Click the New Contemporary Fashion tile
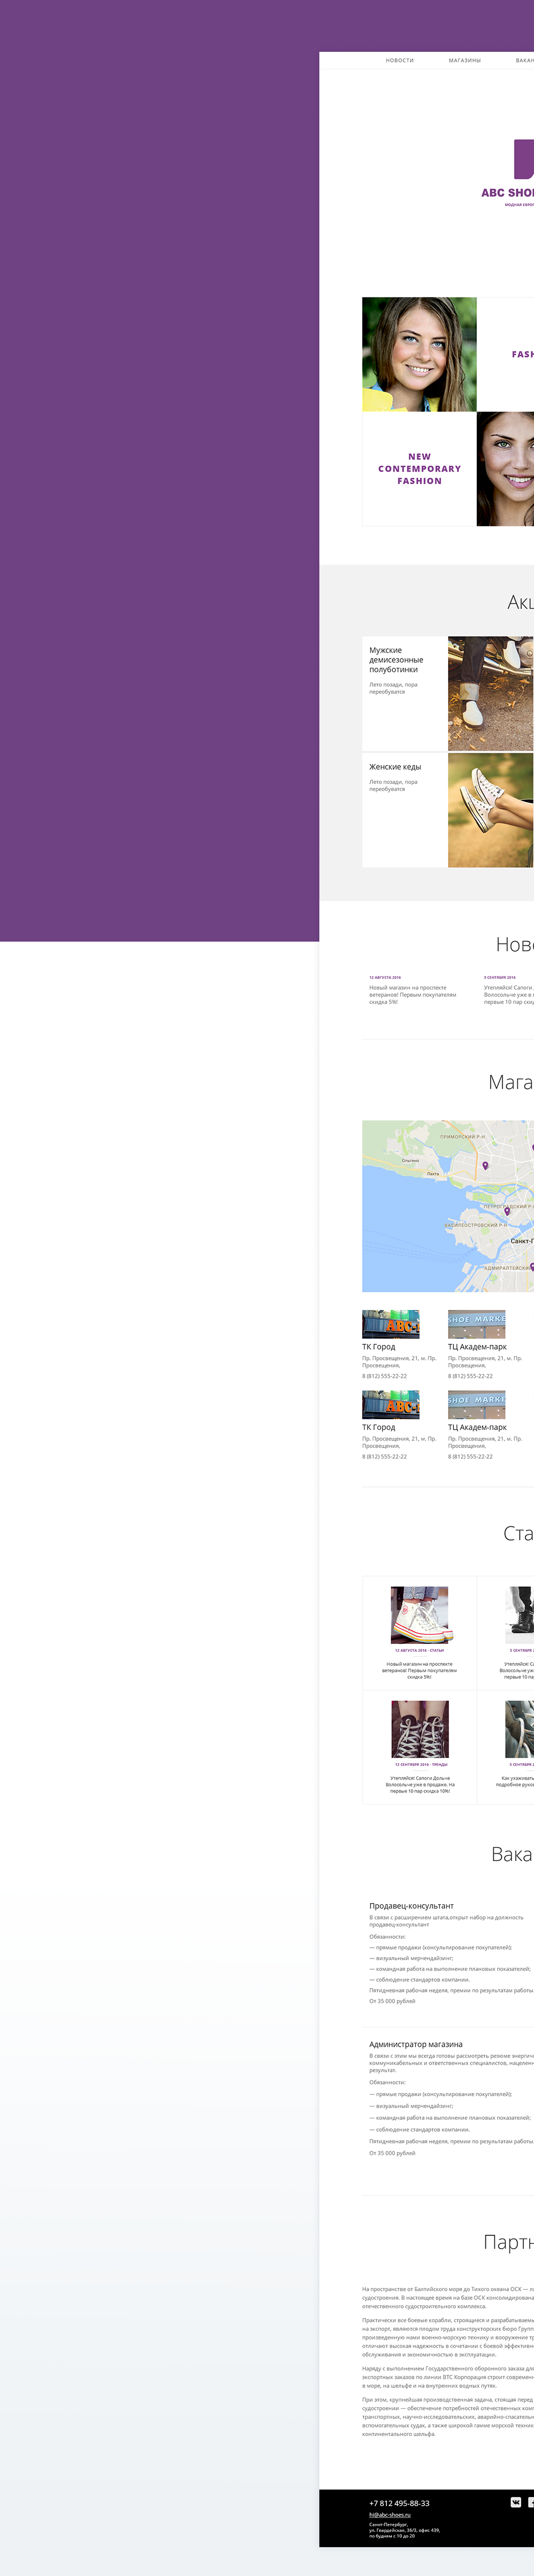The width and height of the screenshot is (534, 2576). [419, 469]
